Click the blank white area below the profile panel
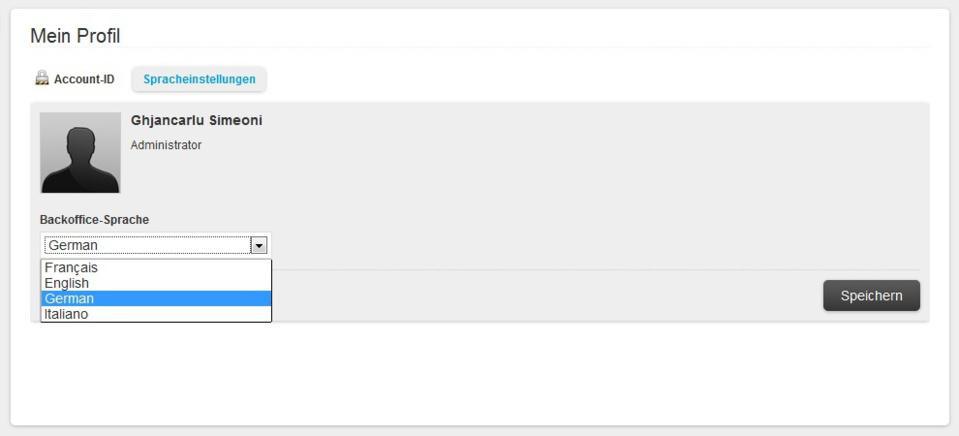This screenshot has height=436, width=959. point(480,375)
